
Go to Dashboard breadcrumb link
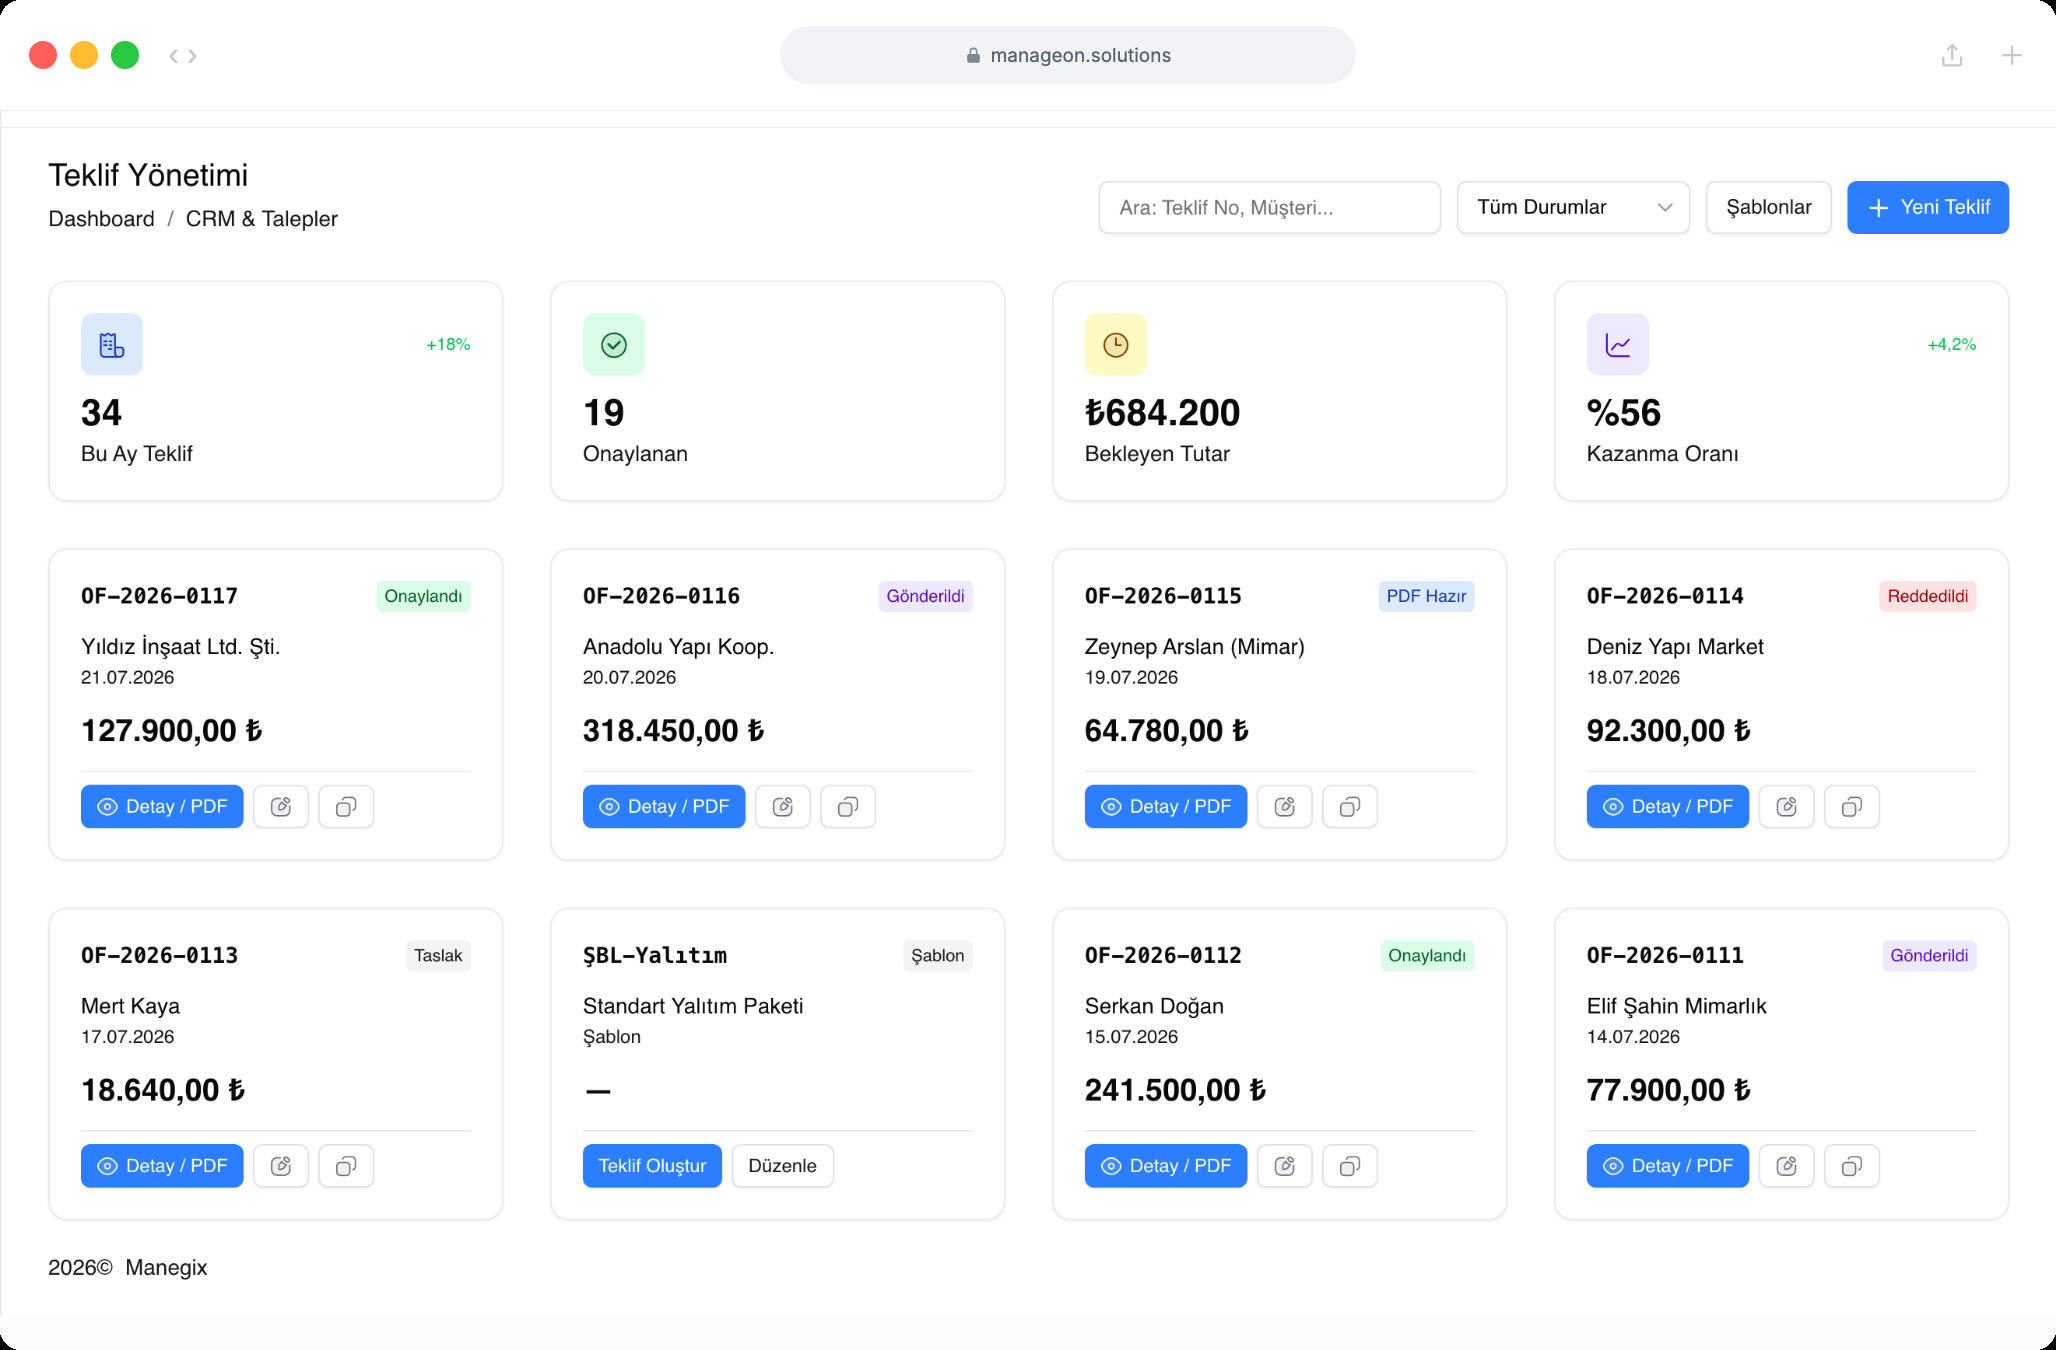pos(102,219)
